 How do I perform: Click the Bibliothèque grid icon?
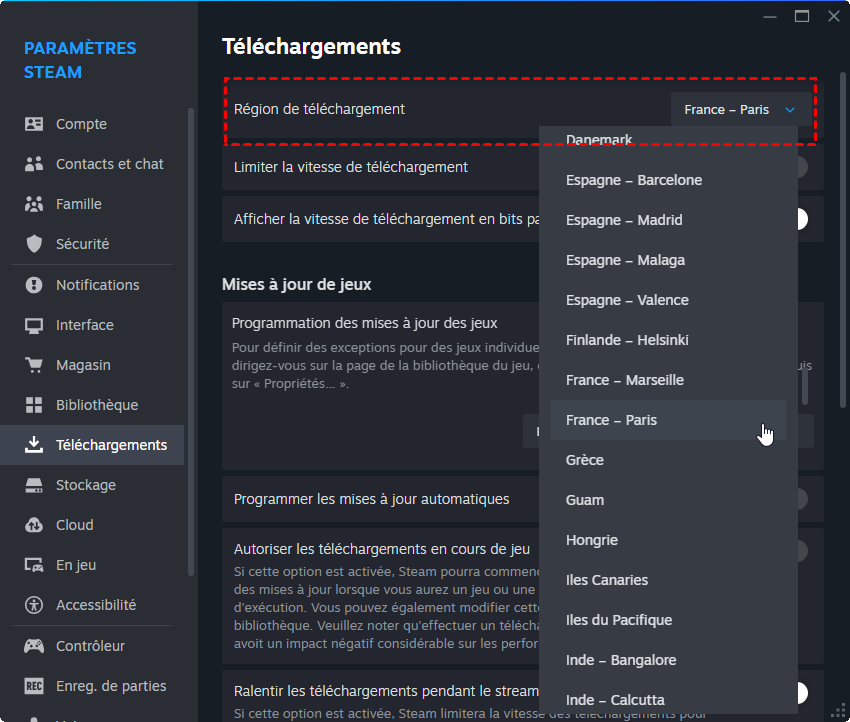(34, 405)
